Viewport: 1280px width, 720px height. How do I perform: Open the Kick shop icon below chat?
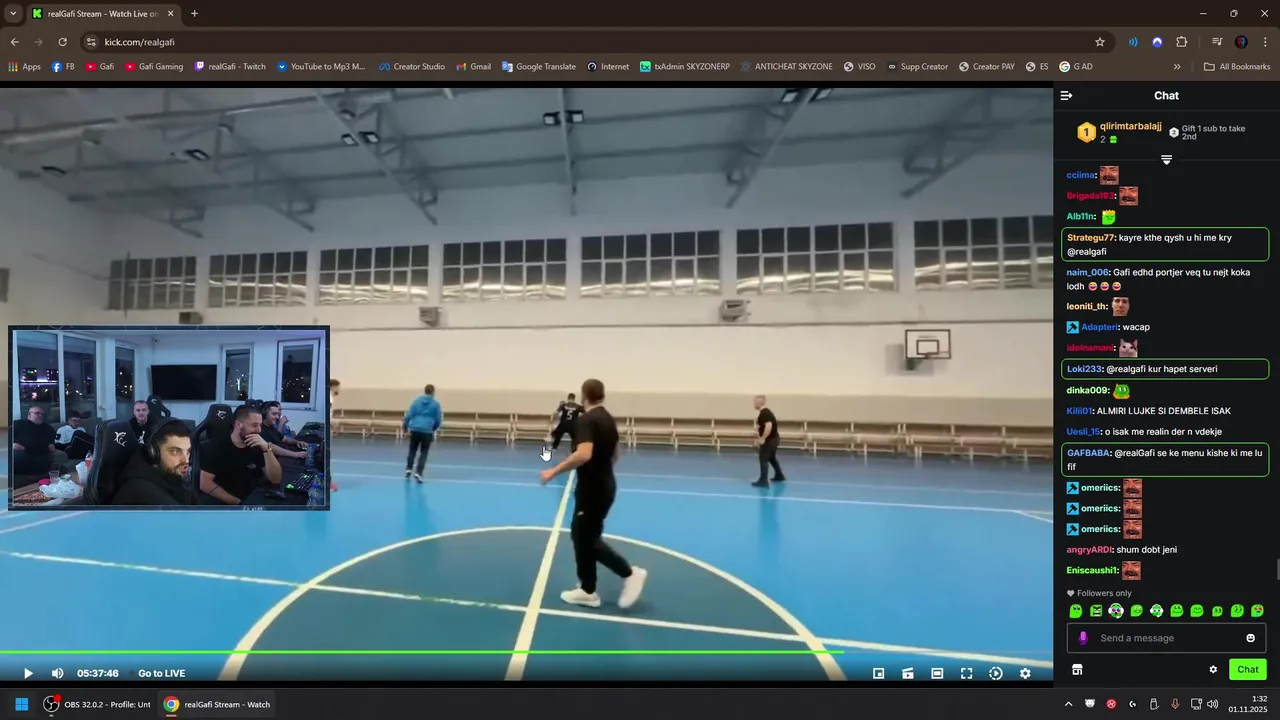pos(1077,670)
